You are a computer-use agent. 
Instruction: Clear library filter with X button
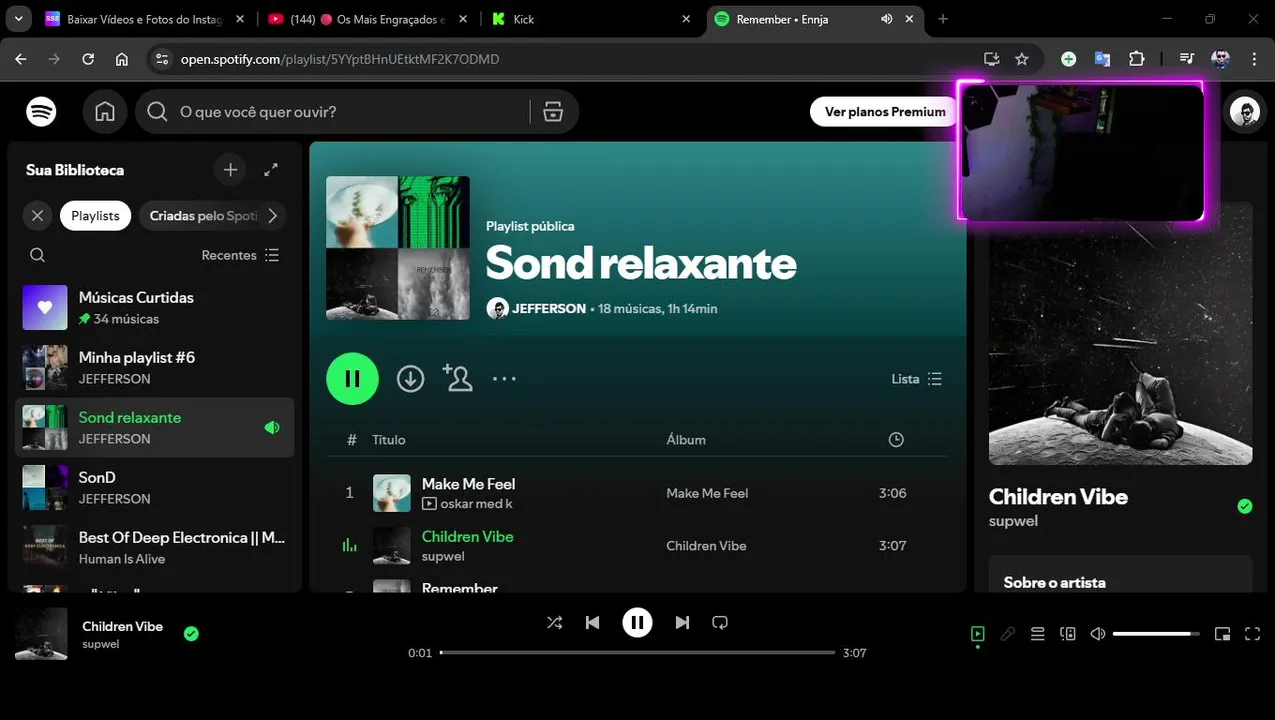tap(37, 216)
